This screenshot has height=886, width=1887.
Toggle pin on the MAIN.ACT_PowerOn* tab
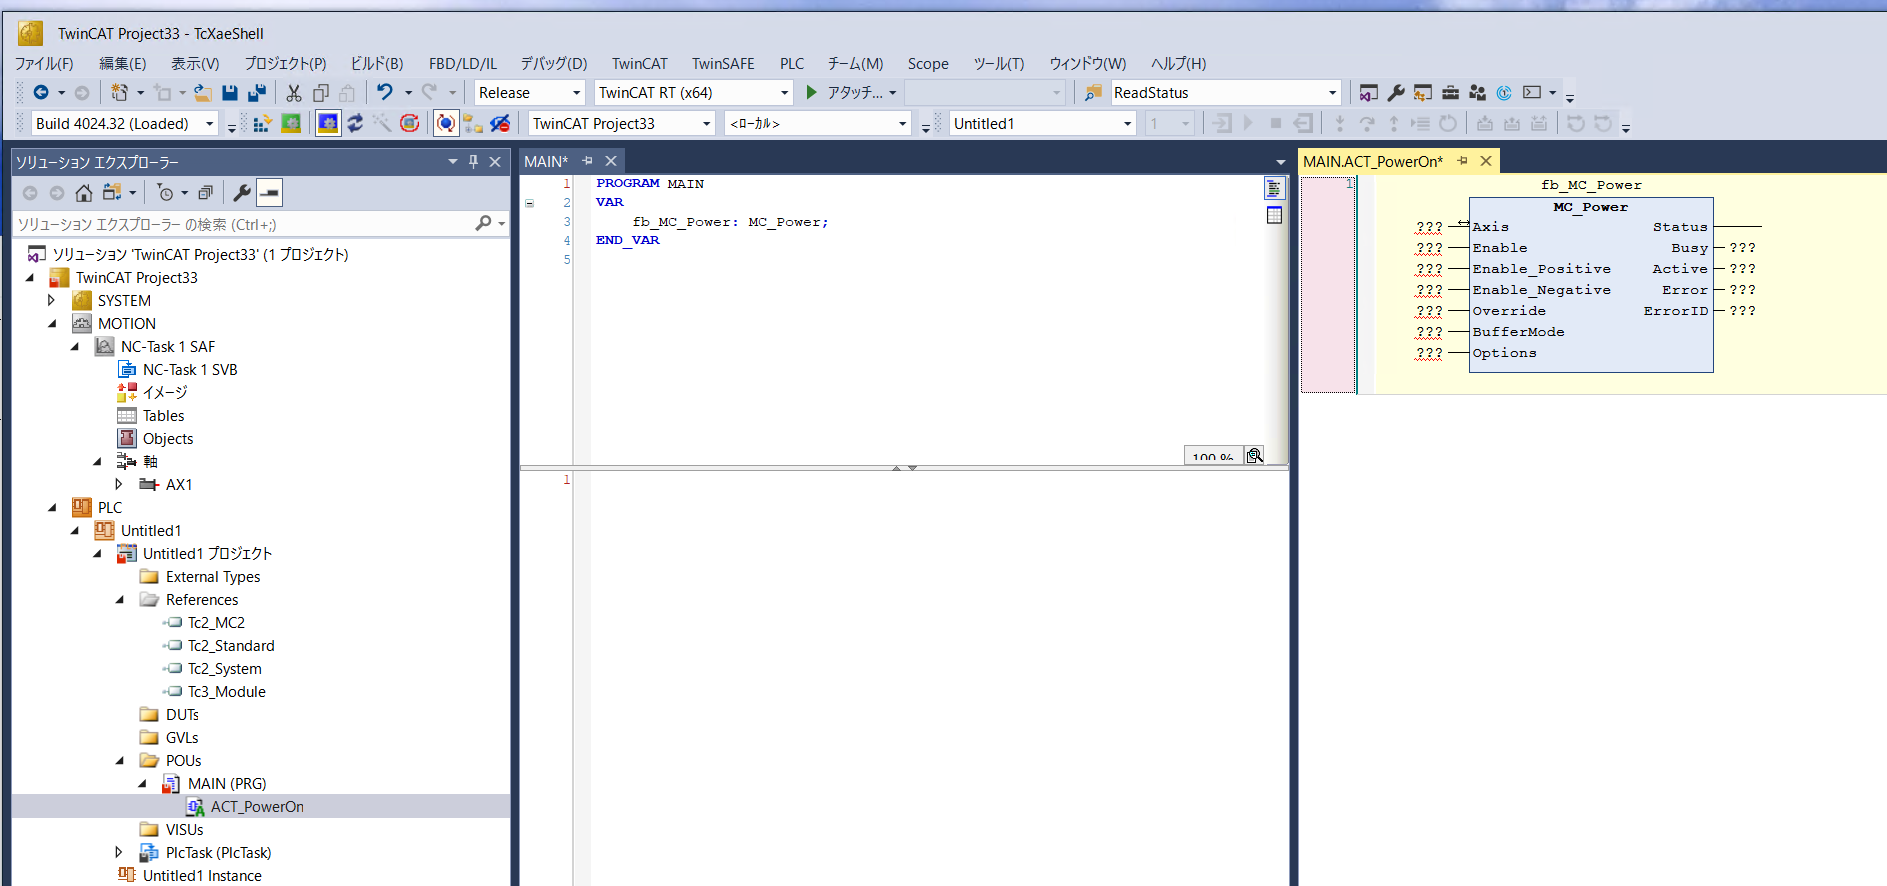tap(1463, 161)
